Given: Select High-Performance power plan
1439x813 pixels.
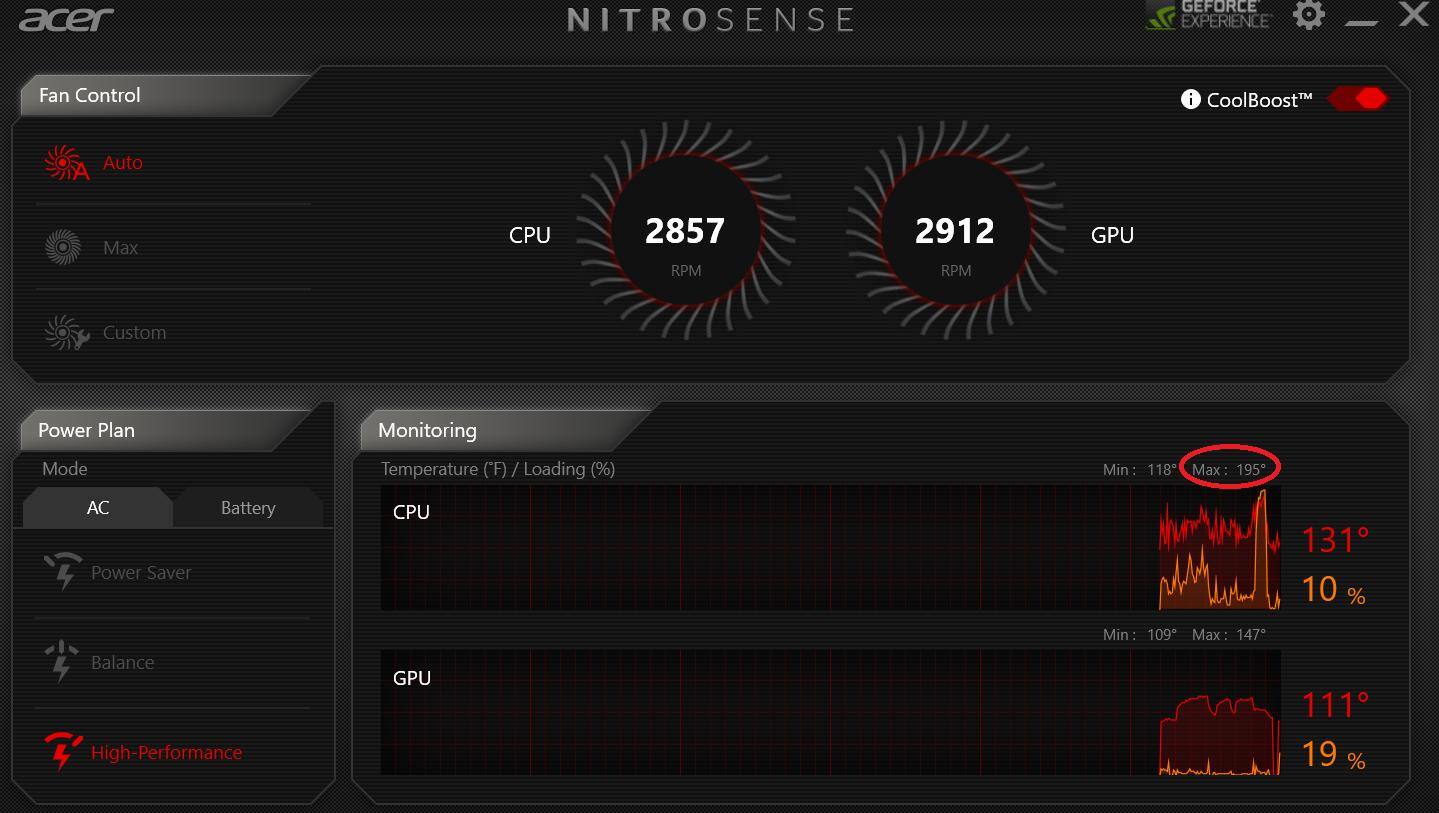Looking at the screenshot, I should (167, 751).
